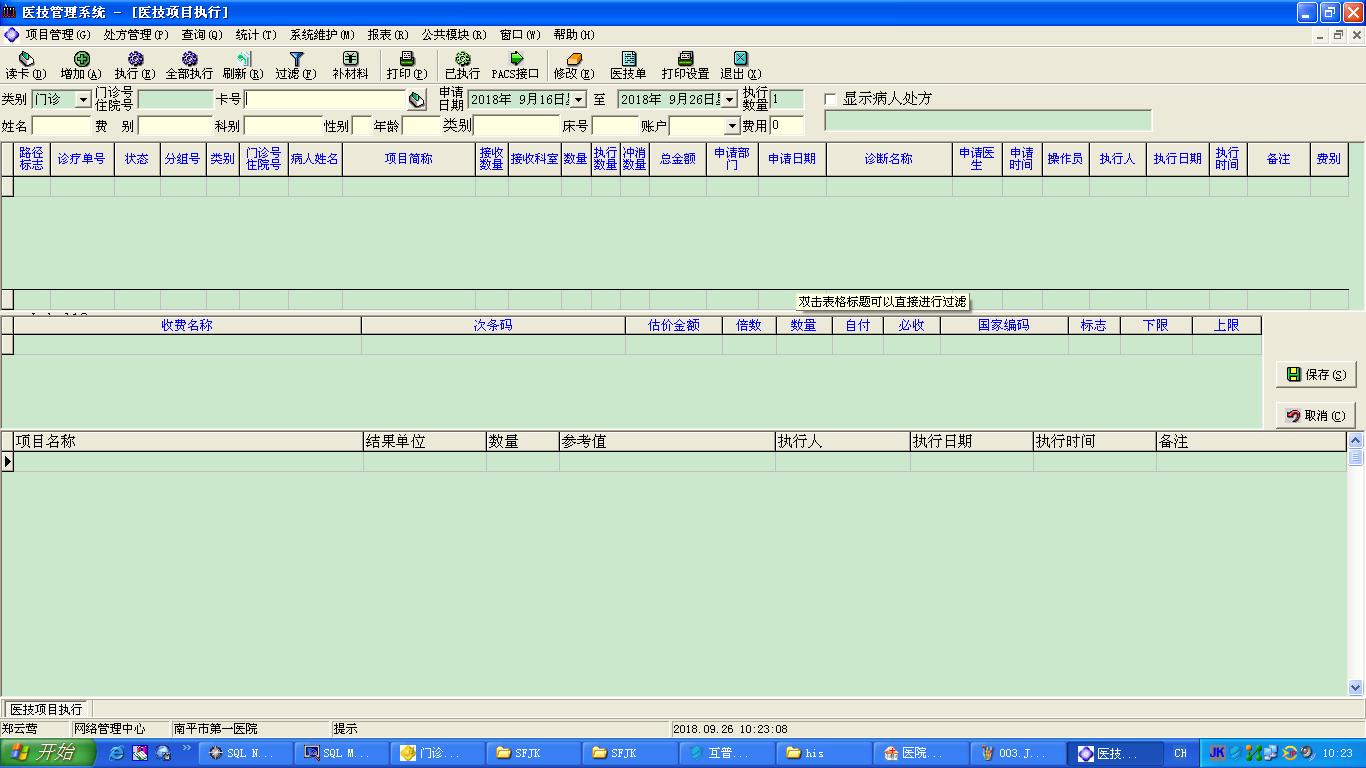Image resolution: width=1366 pixels, height=768 pixels.
Task: Click the 卡号 card number input field
Action: (x=325, y=100)
